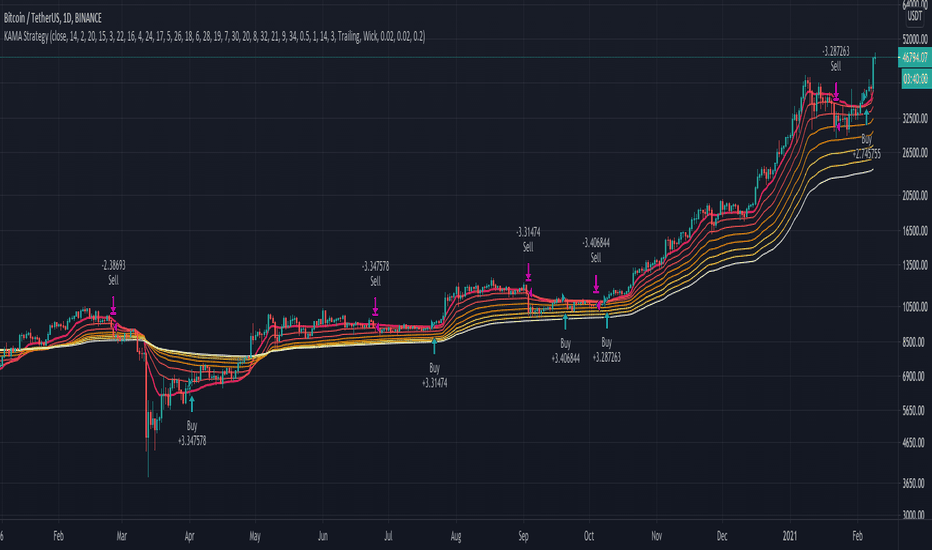Click the 10500.00 level on the price scale
The image size is (932, 550).
click(x=915, y=307)
